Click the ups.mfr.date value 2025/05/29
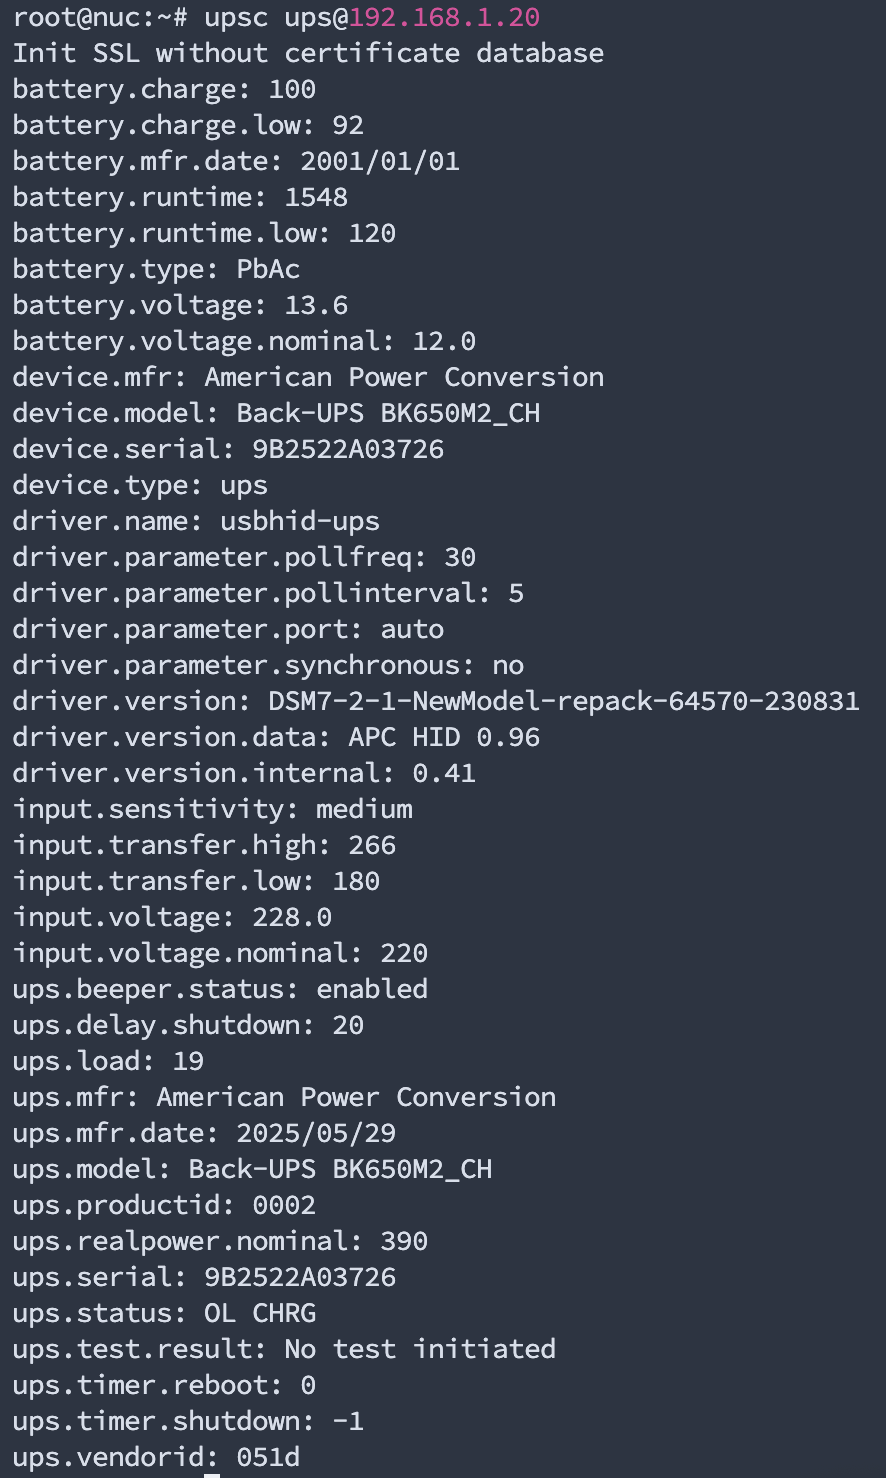886x1478 pixels. coord(316,1133)
